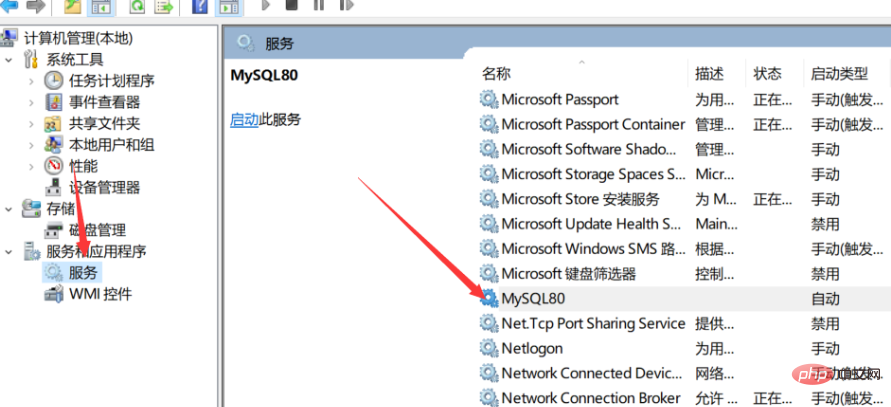Screen dimensions: 891x407
Task: Collapse the 系统工具 tree node
Action: 9,60
